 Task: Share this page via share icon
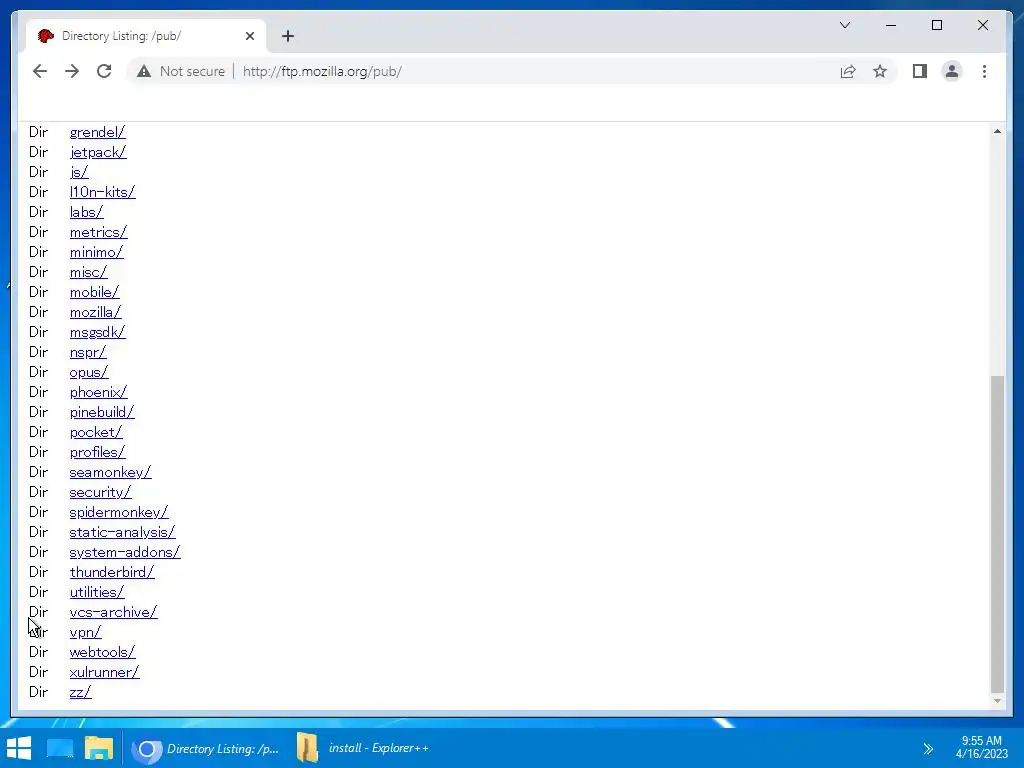point(848,71)
